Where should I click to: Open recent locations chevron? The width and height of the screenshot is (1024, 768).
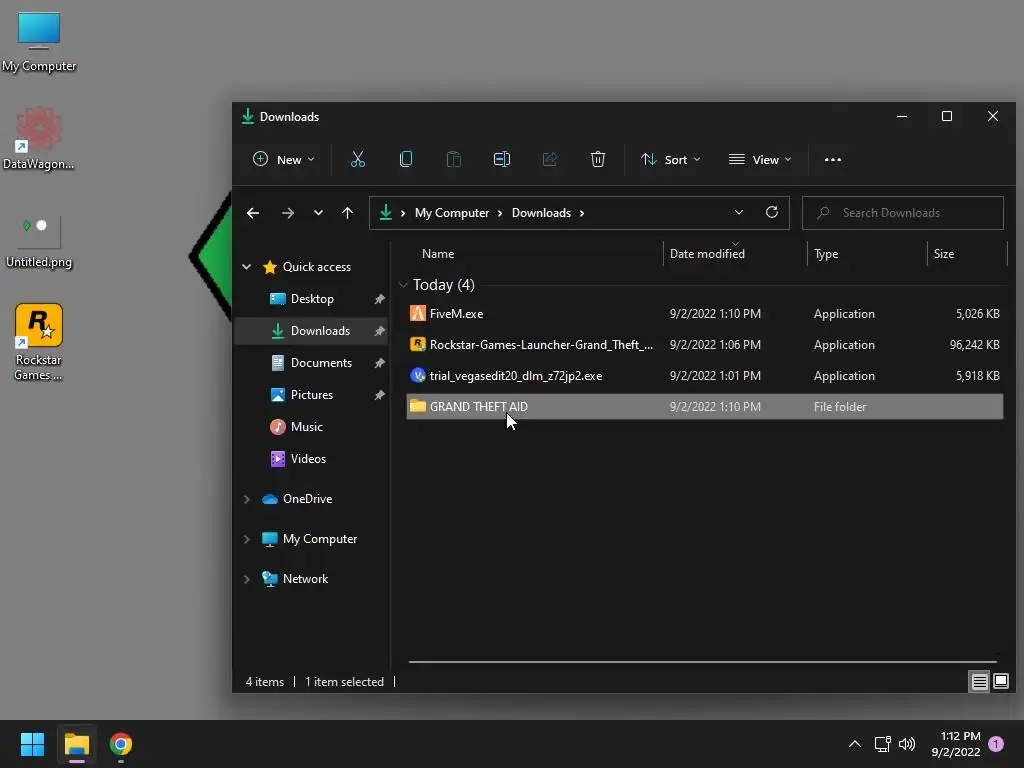(x=318, y=213)
